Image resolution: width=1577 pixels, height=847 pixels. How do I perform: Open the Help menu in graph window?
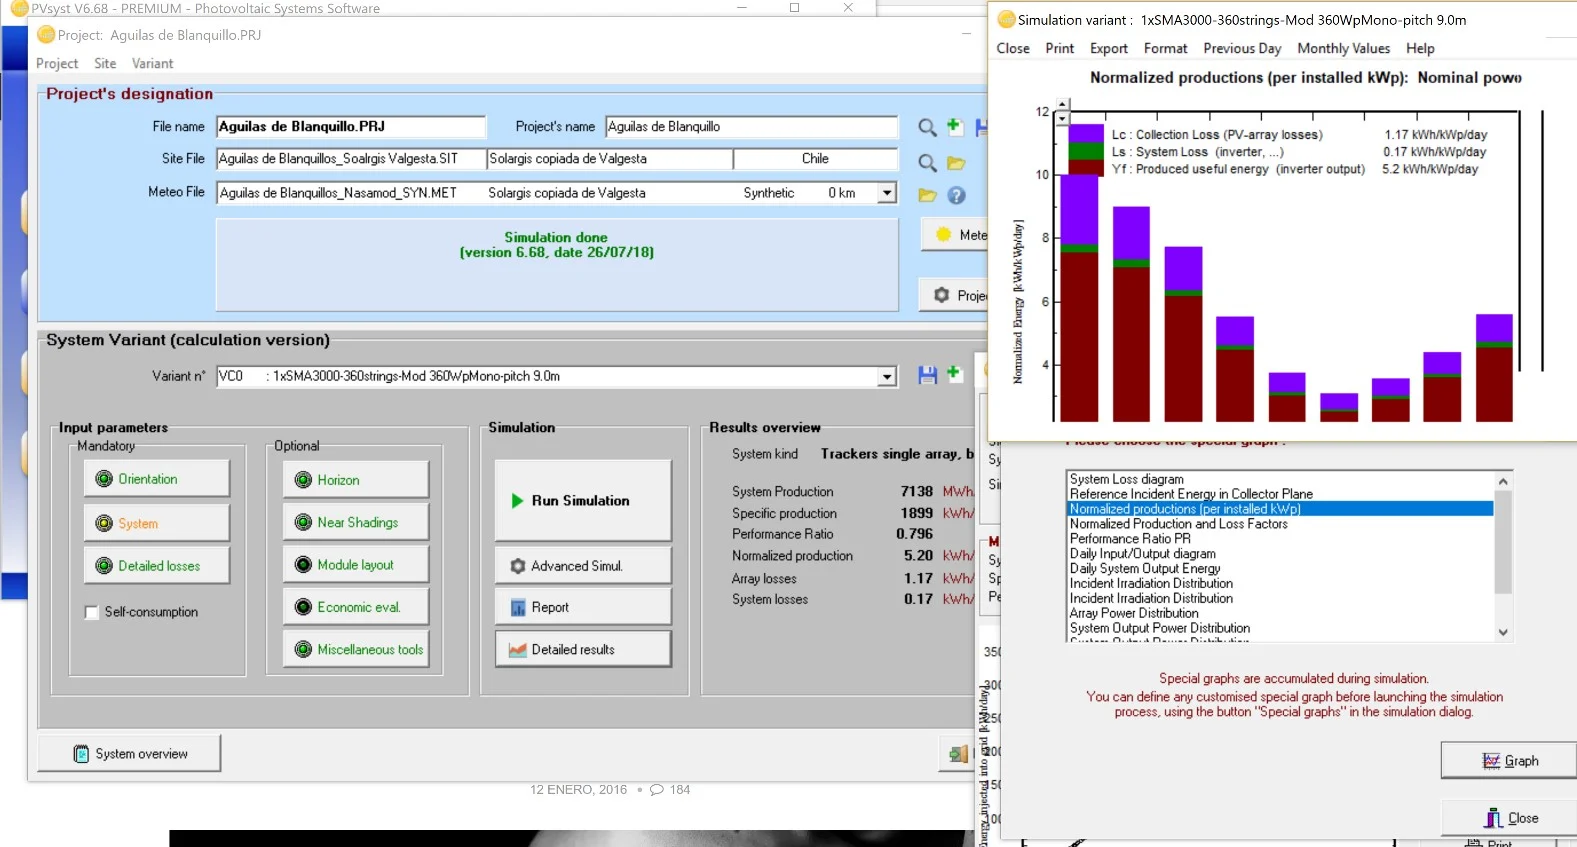coord(1420,48)
